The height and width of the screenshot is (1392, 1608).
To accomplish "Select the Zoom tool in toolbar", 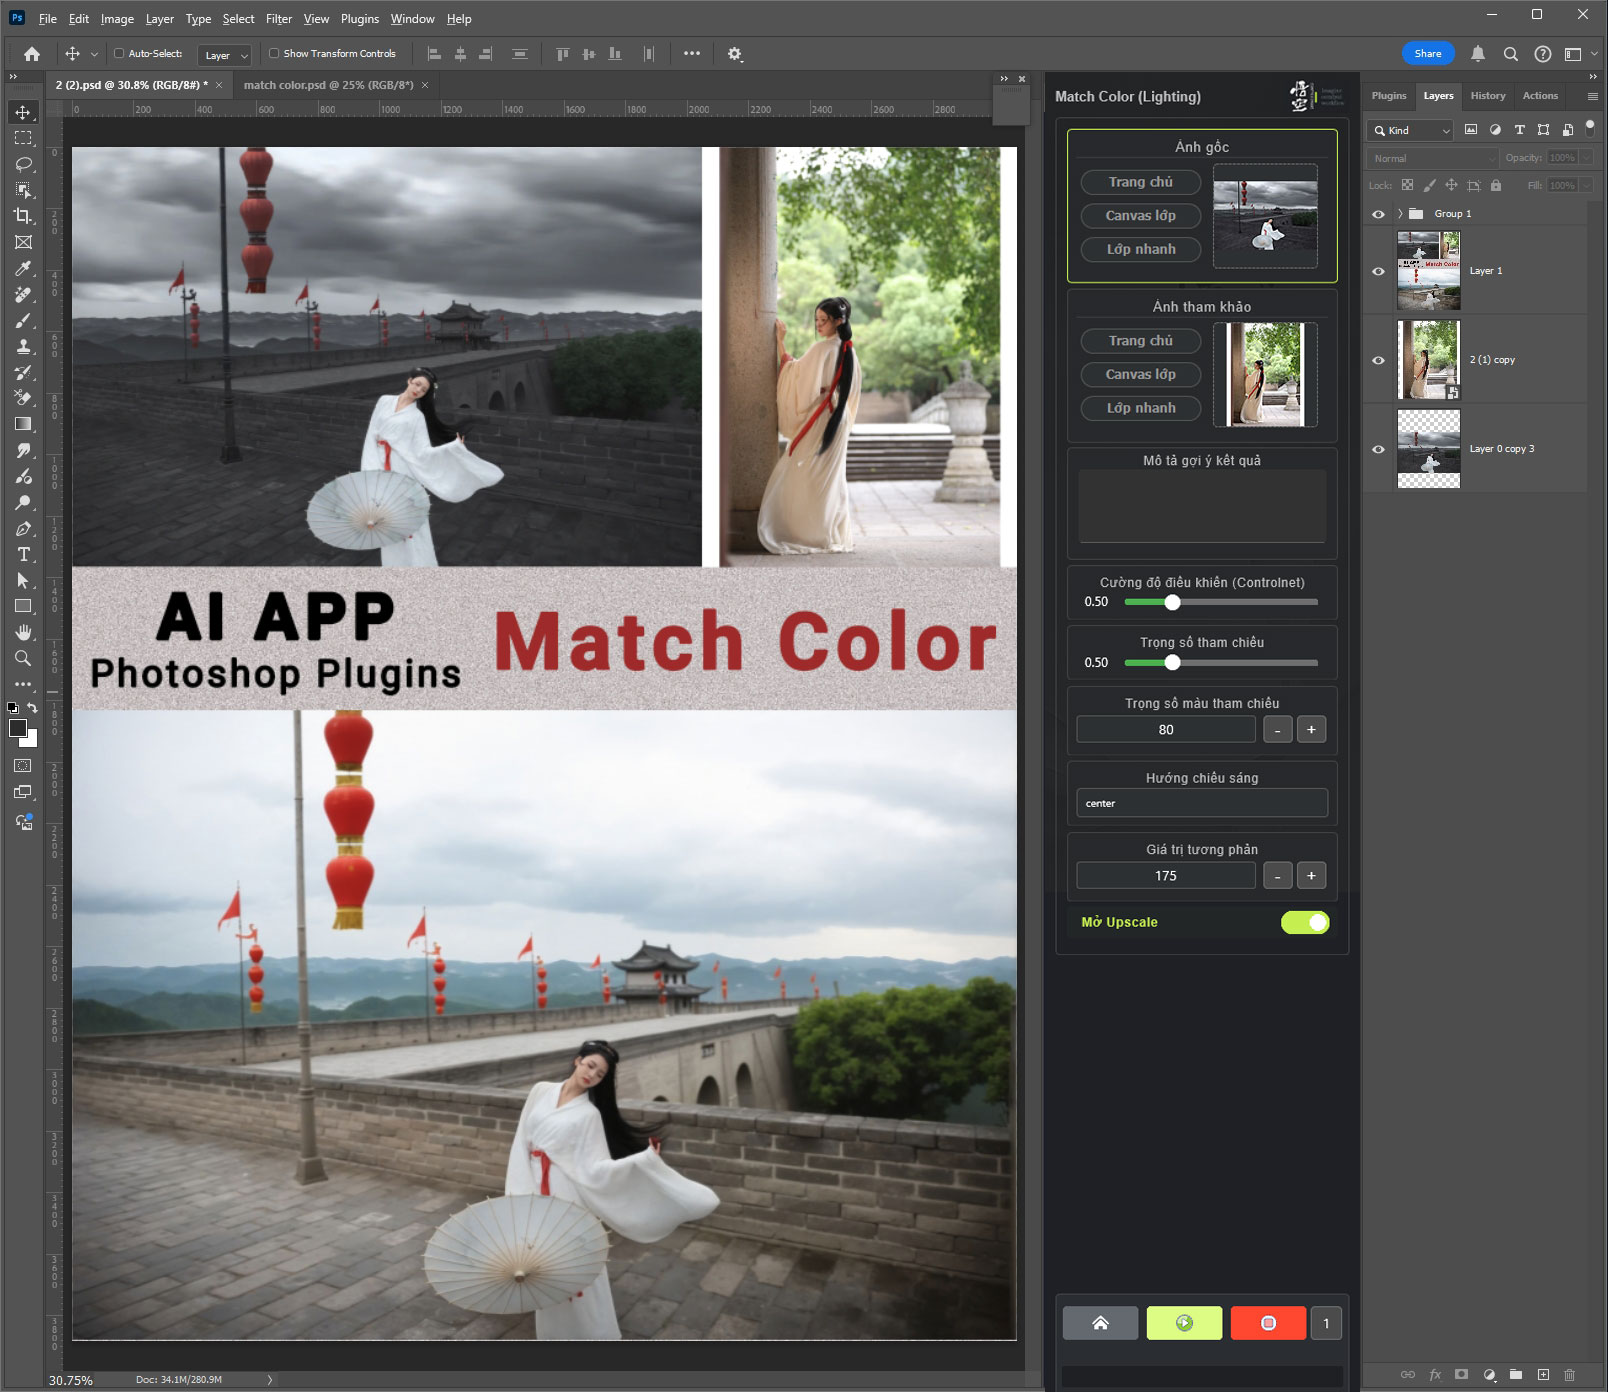I will click(23, 658).
